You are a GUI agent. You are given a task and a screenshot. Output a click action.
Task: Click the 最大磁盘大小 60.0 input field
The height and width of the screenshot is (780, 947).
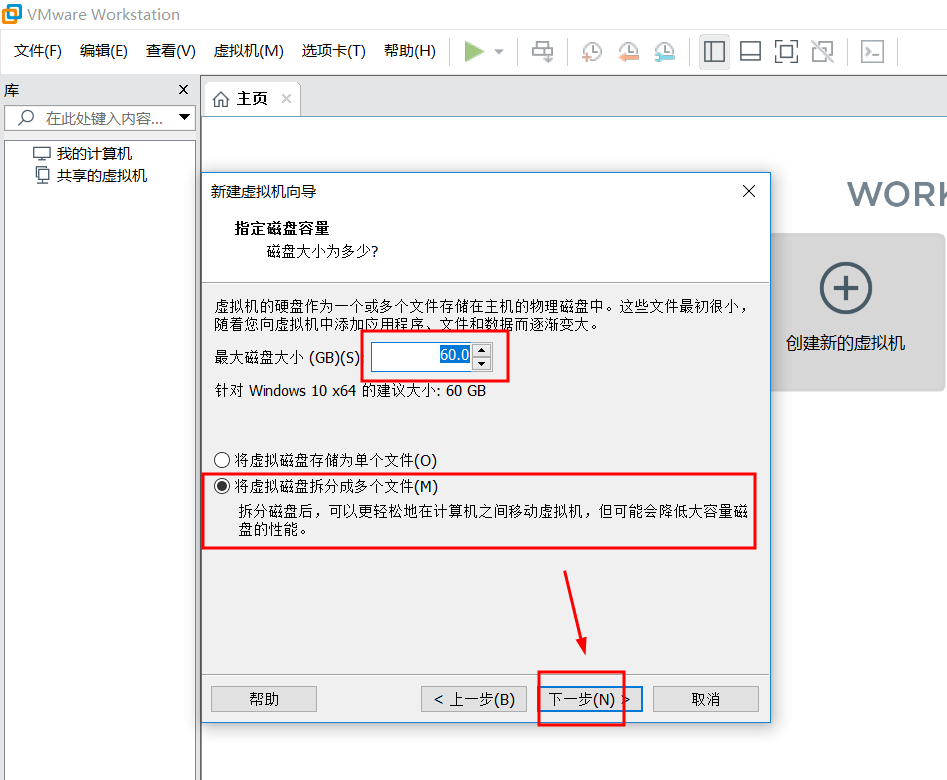coord(422,356)
